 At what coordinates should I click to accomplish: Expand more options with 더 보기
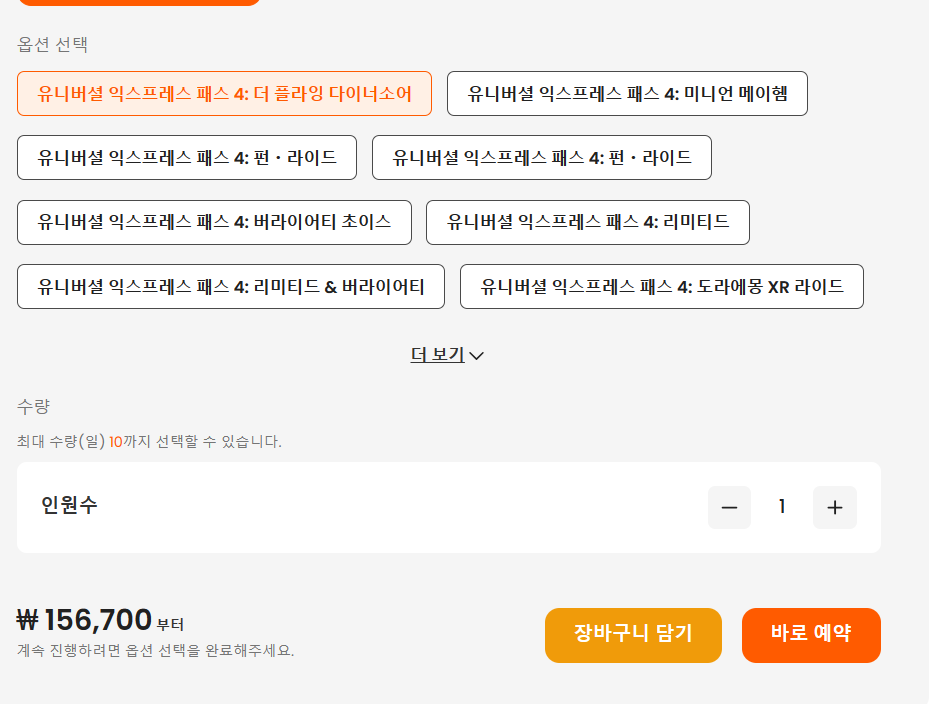pyautogui.click(x=447, y=355)
